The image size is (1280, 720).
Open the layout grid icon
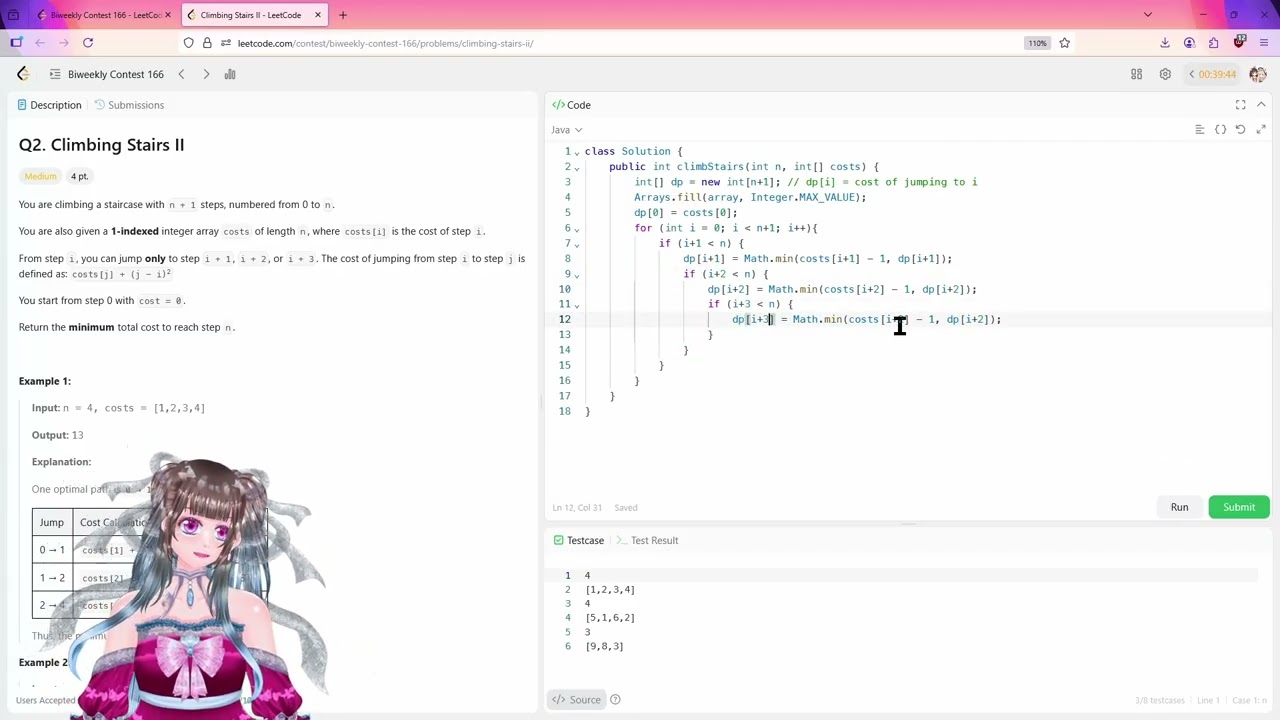click(1136, 74)
